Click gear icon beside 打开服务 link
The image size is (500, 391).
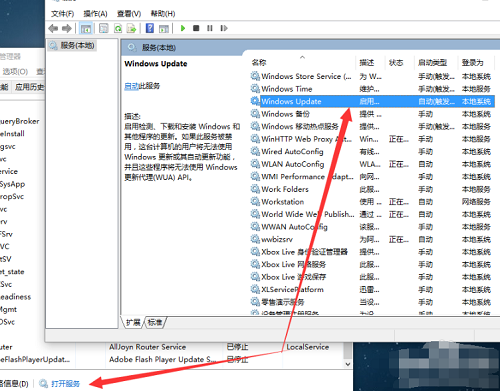click(x=43, y=384)
